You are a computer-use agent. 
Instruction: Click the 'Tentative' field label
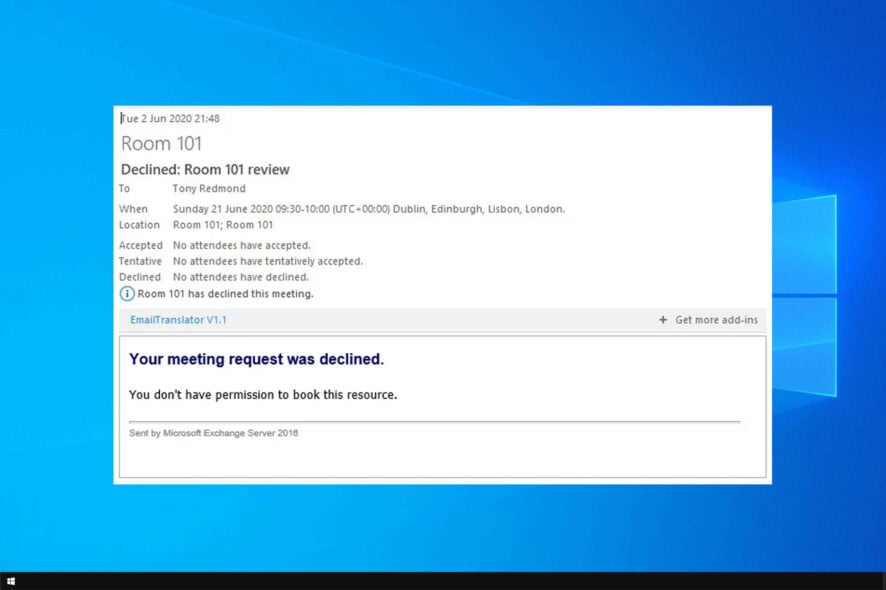click(140, 261)
